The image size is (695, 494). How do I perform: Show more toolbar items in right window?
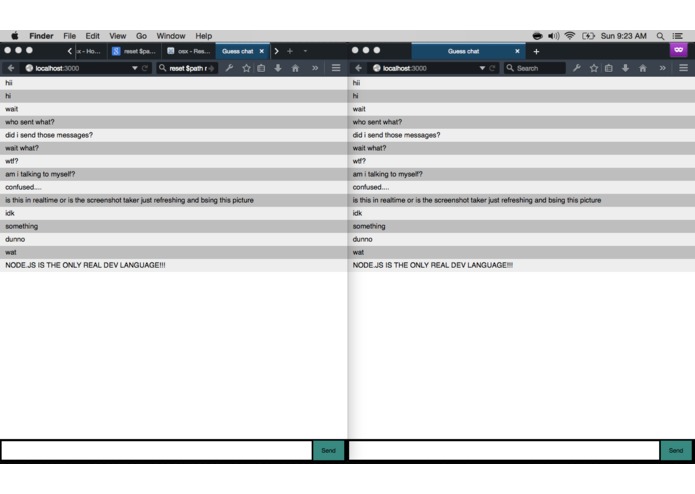[663, 68]
